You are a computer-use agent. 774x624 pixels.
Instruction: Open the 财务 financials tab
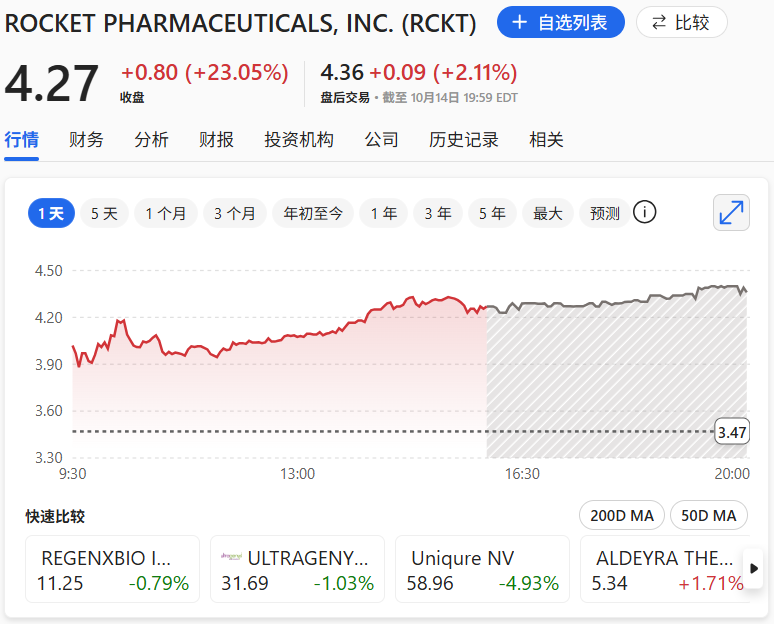[86, 140]
